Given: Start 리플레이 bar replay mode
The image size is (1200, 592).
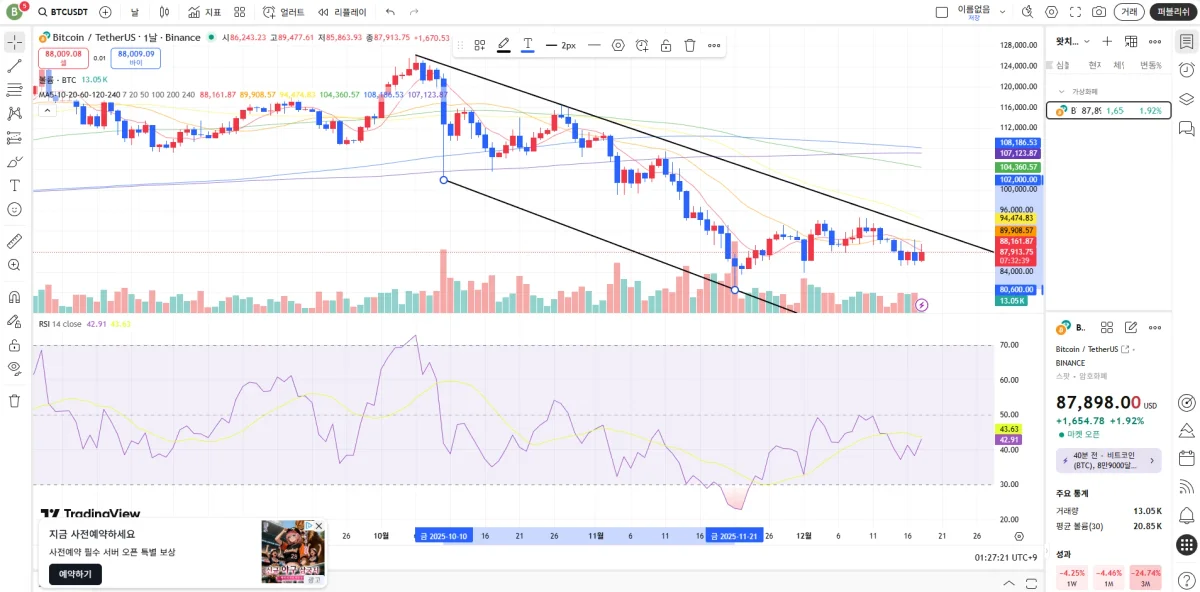Looking at the screenshot, I should (x=342, y=12).
